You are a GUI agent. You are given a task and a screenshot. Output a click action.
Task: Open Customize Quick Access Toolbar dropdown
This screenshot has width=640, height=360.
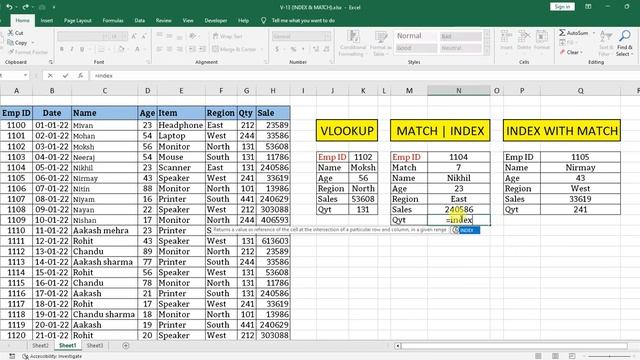(x=54, y=7)
